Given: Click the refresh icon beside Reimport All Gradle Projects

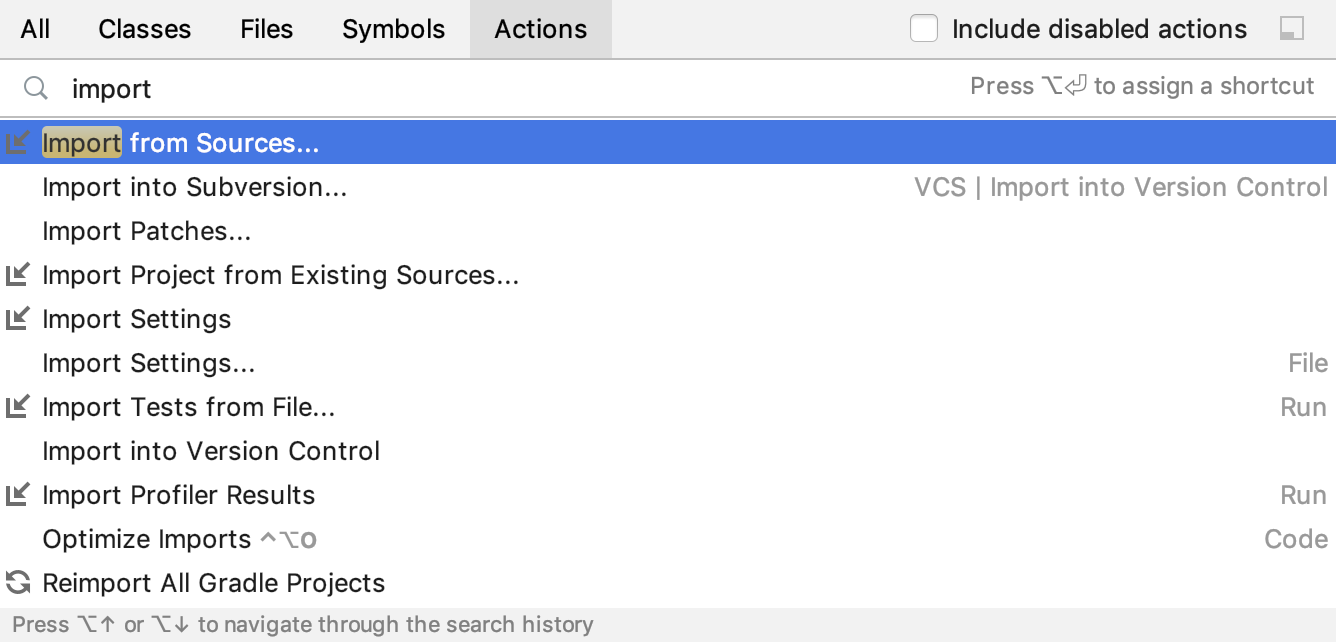Looking at the screenshot, I should click(x=18, y=583).
